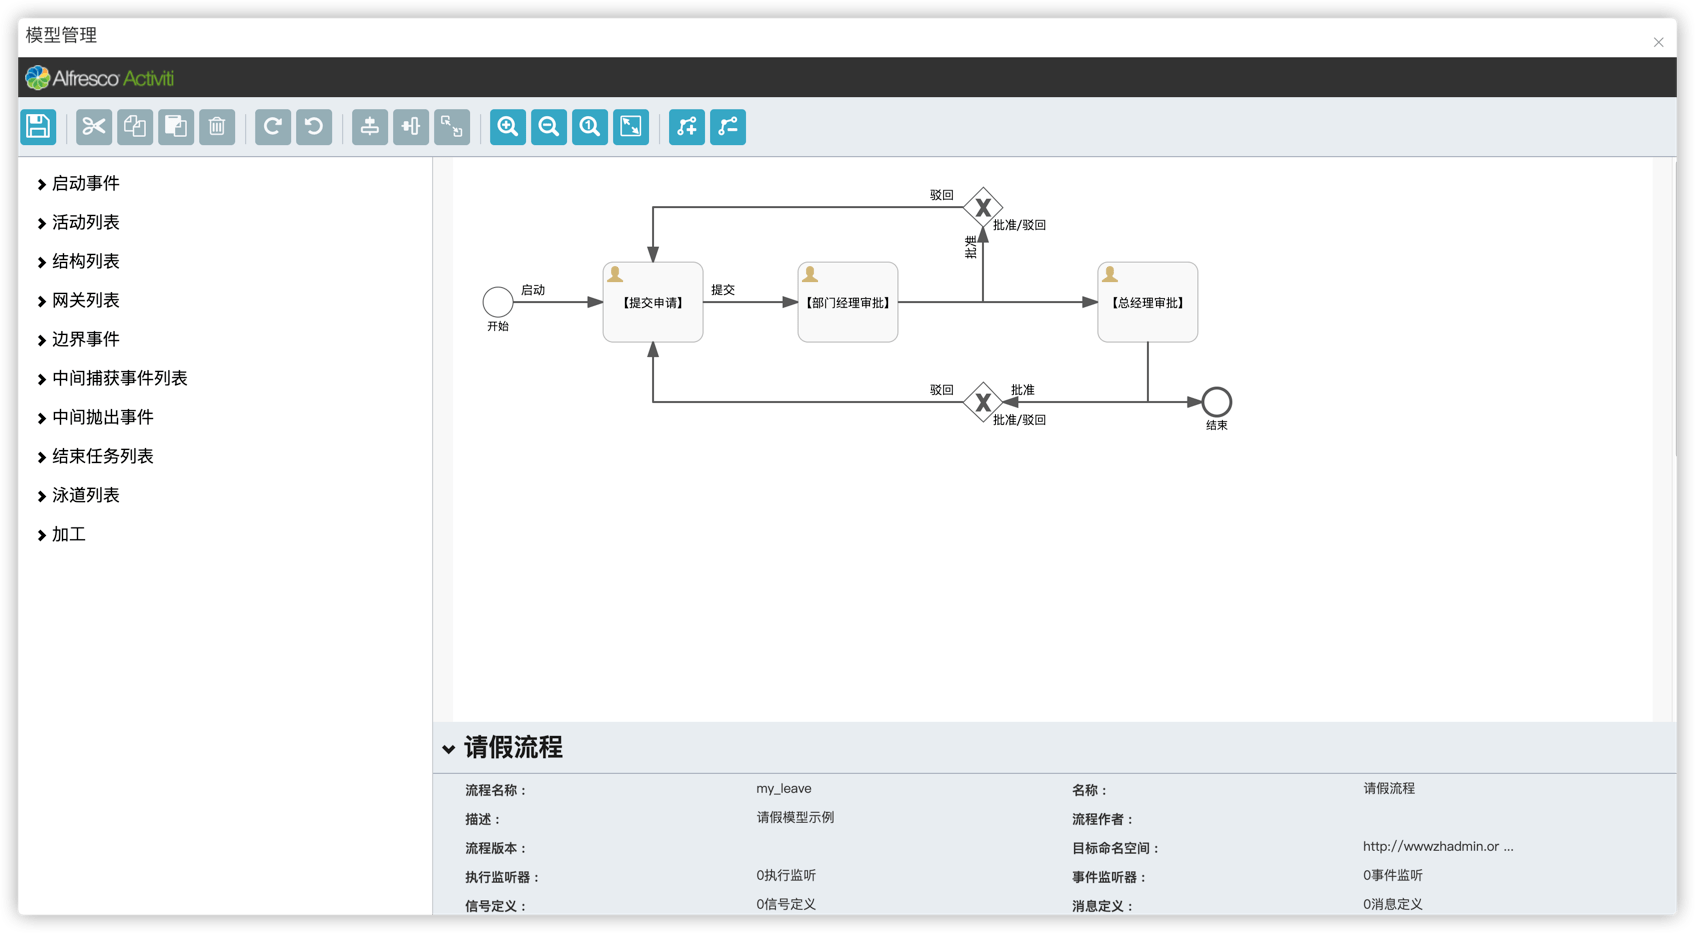
Task: Add a bend point to sequence flow
Action: click(687, 127)
